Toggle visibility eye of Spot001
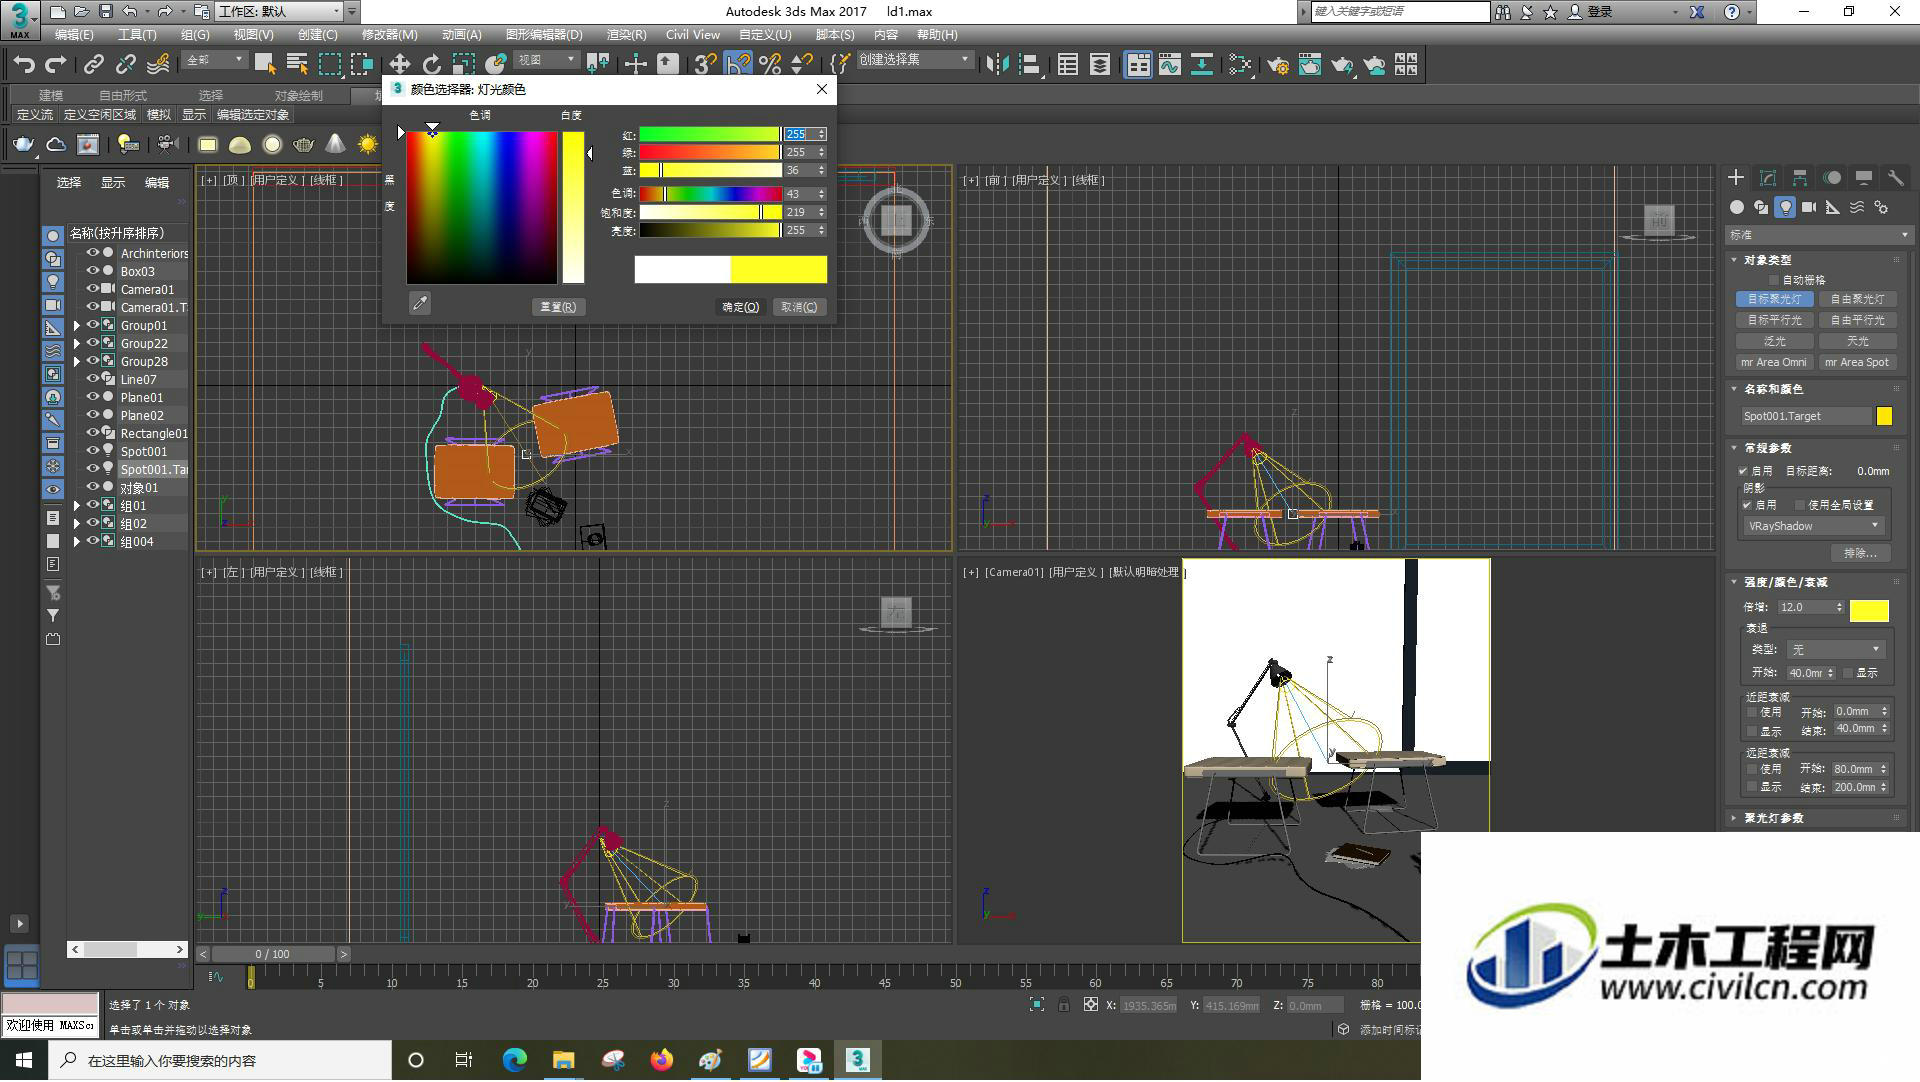The height and width of the screenshot is (1082, 1920). 93,451
